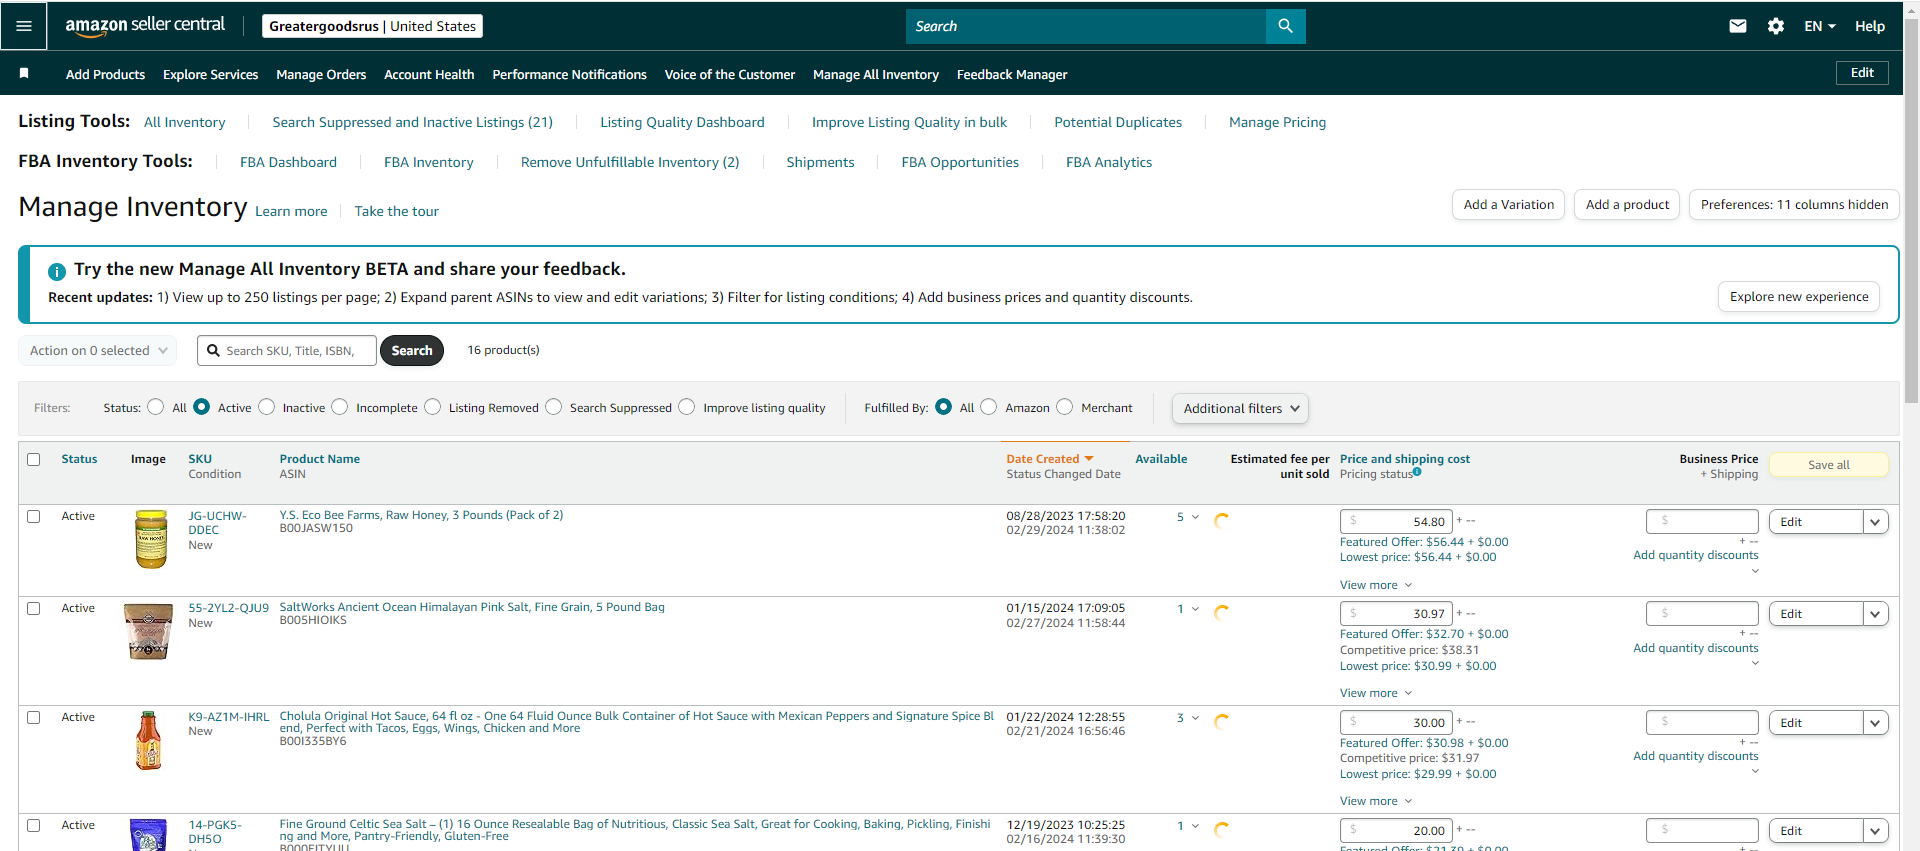The width and height of the screenshot is (1920, 851).
Task: Select Improve listing quality radio button
Action: (686, 407)
